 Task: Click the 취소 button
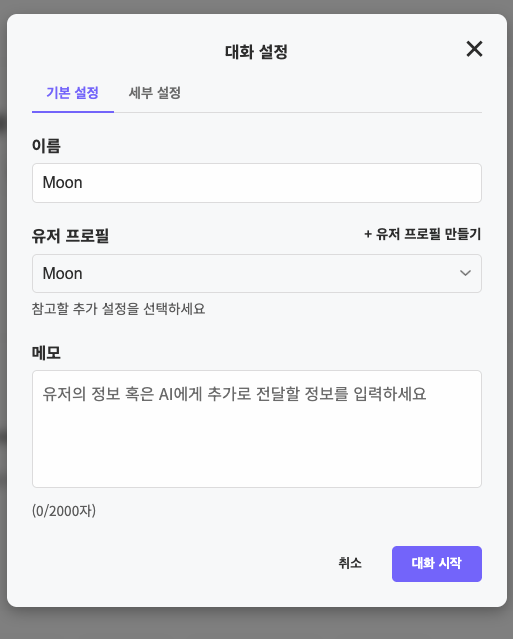[350, 563]
